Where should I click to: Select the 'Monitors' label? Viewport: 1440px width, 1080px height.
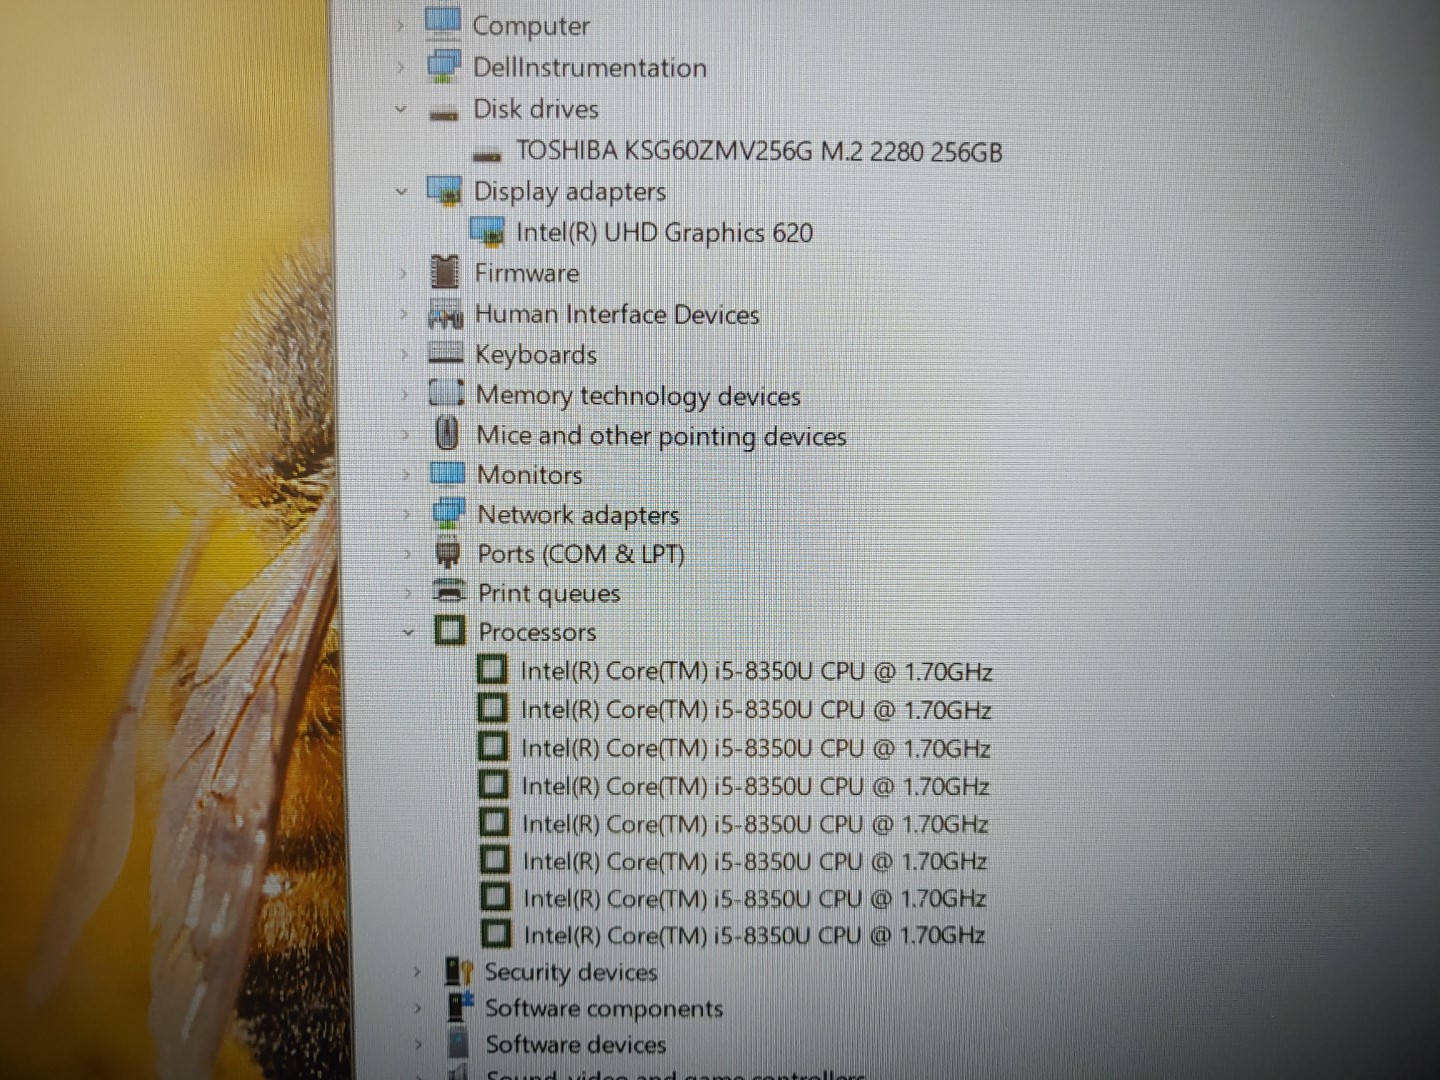click(x=530, y=475)
